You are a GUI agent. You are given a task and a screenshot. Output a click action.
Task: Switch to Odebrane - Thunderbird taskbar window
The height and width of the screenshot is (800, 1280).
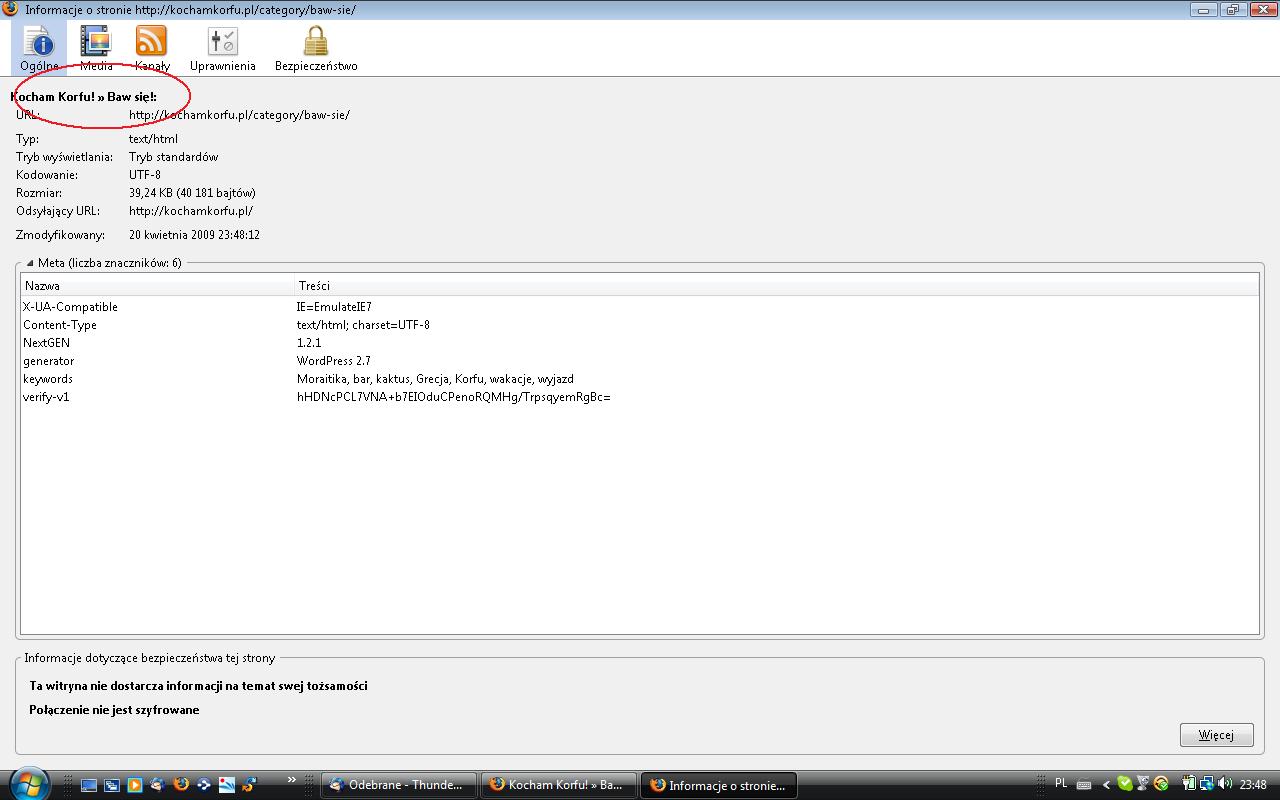[399, 785]
